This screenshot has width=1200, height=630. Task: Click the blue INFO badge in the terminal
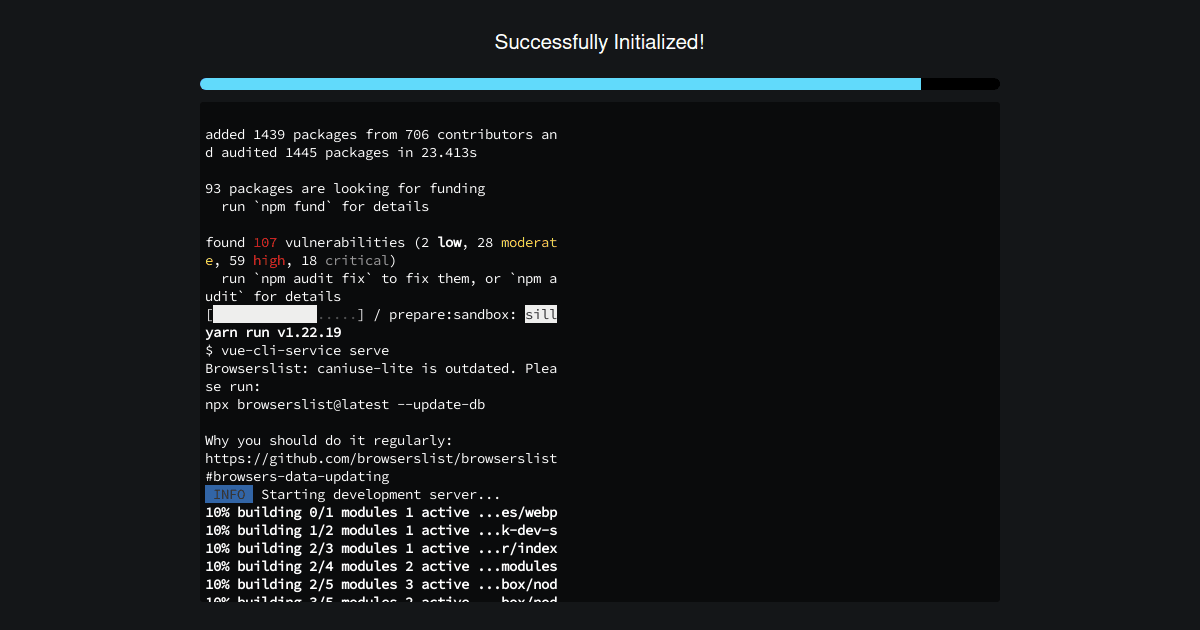tap(228, 494)
